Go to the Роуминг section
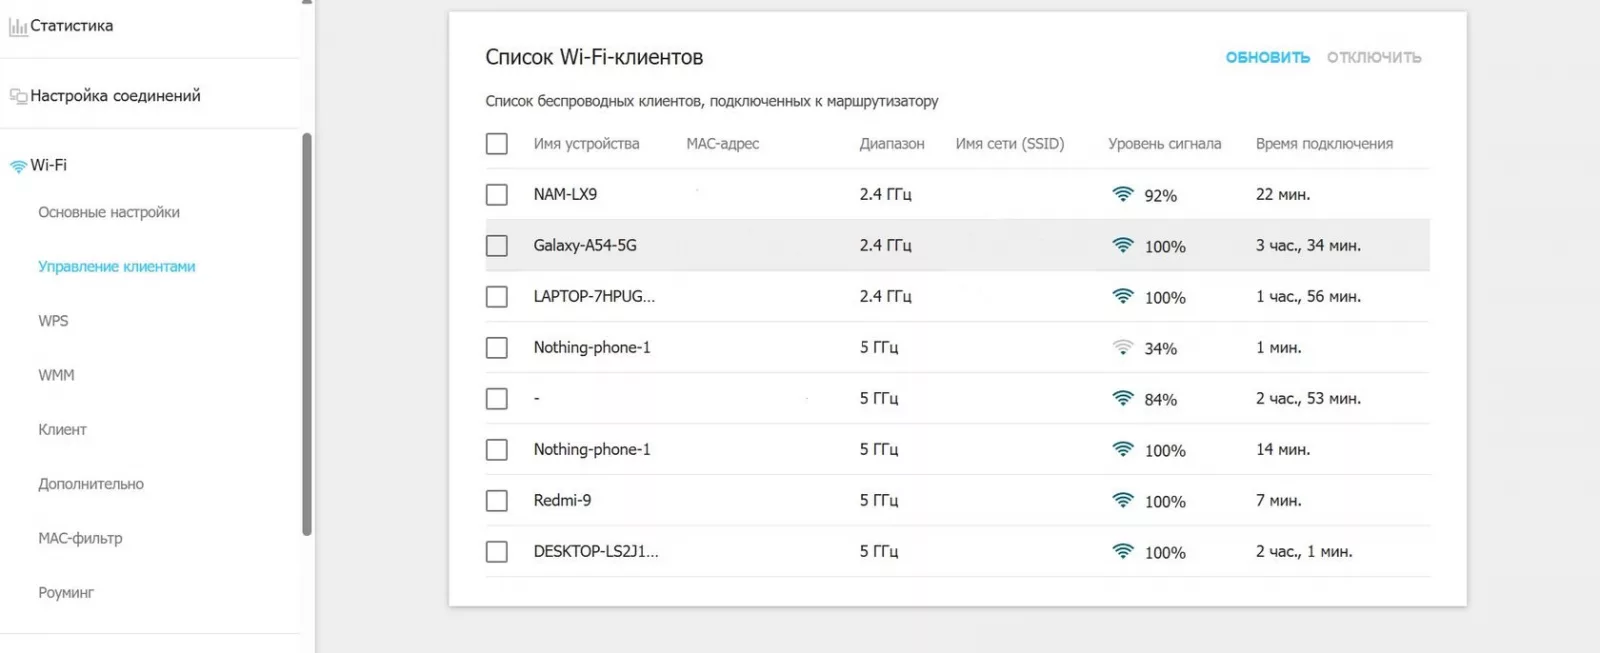 click(x=66, y=593)
